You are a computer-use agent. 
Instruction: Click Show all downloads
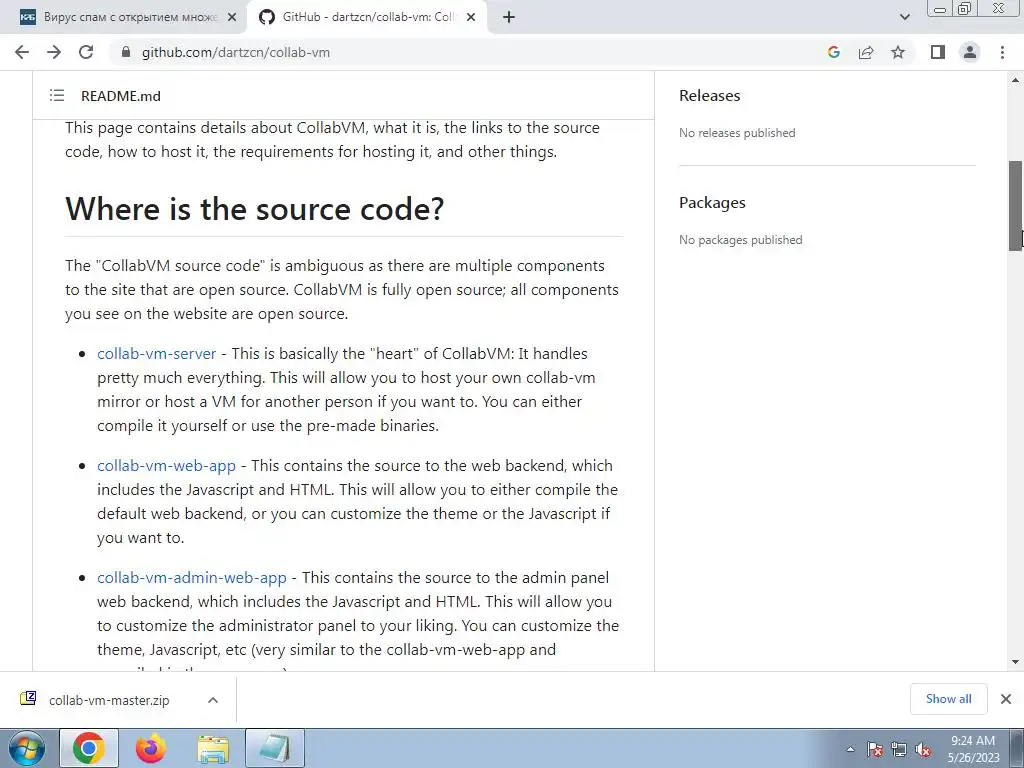click(948, 699)
